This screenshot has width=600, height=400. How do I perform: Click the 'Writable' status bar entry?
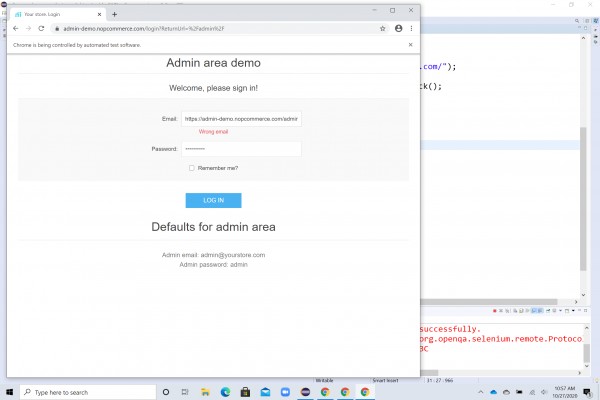tap(324, 380)
